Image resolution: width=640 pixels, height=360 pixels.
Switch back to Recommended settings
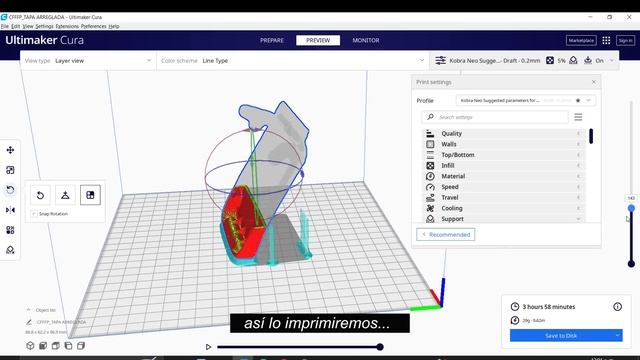point(446,234)
